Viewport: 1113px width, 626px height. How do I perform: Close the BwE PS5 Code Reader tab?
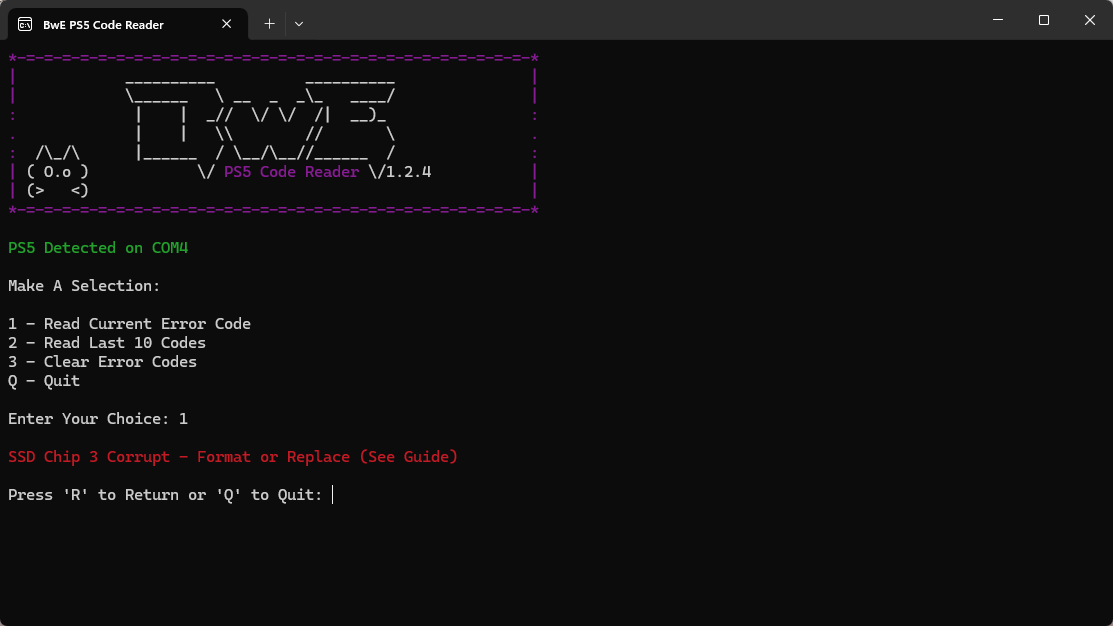click(x=226, y=24)
